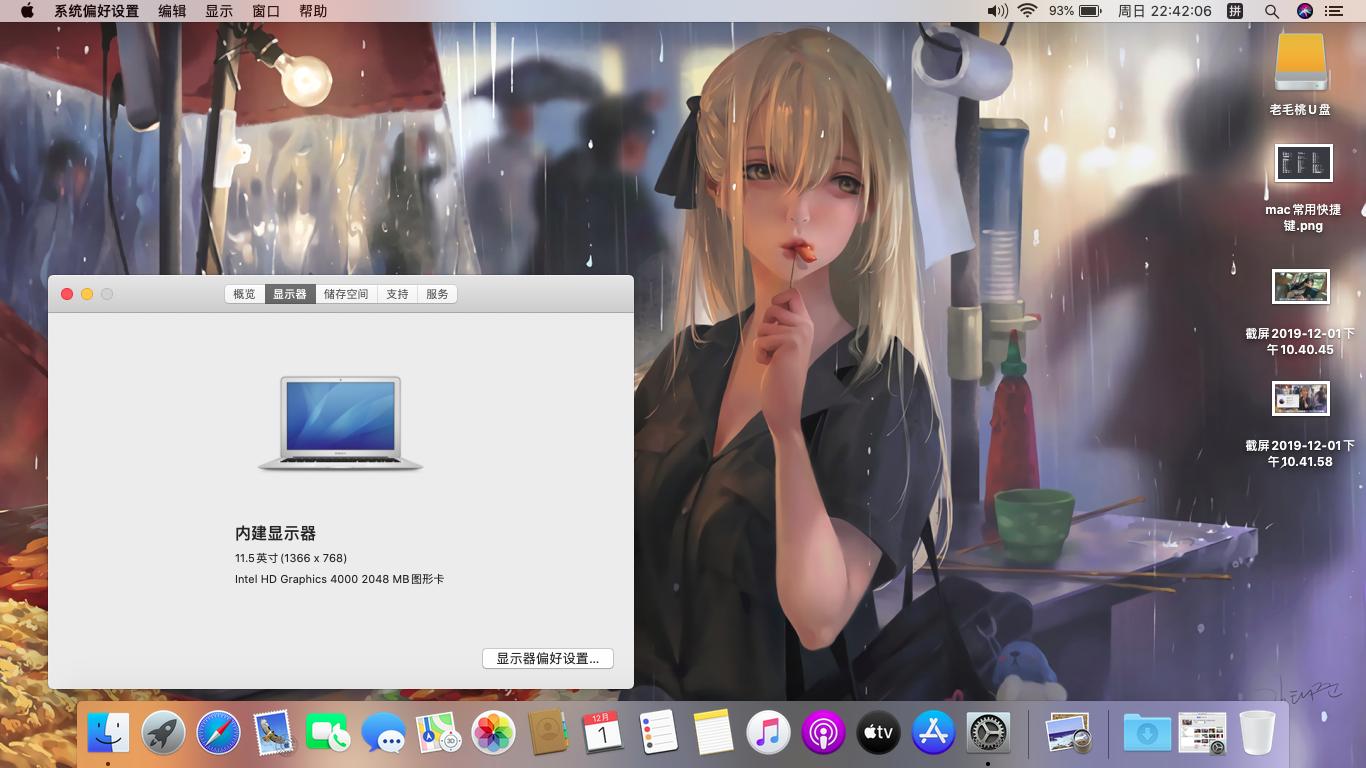The height and width of the screenshot is (768, 1366).
Task: Click the Intel HD Graphics 4000 2048 MB 图形卡 text
Action: pos(340,579)
